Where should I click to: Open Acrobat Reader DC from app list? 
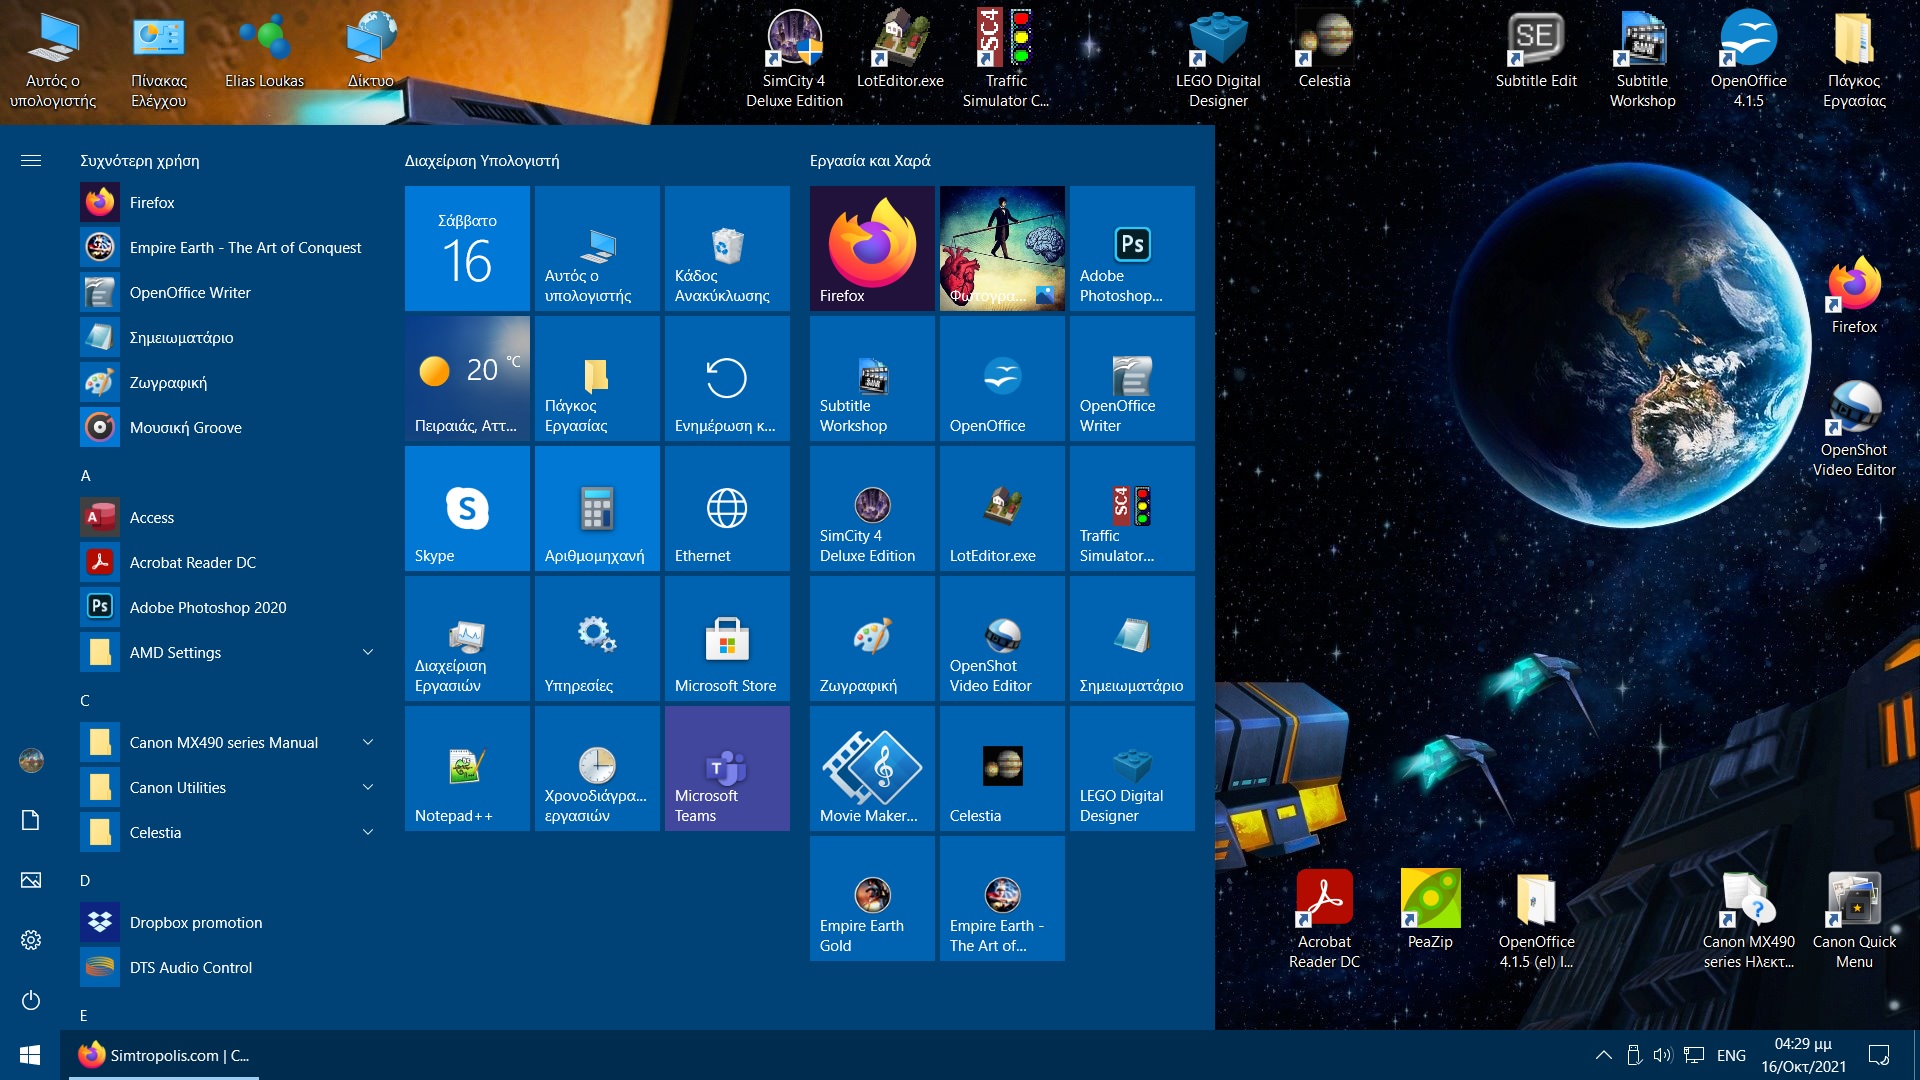[x=230, y=562]
